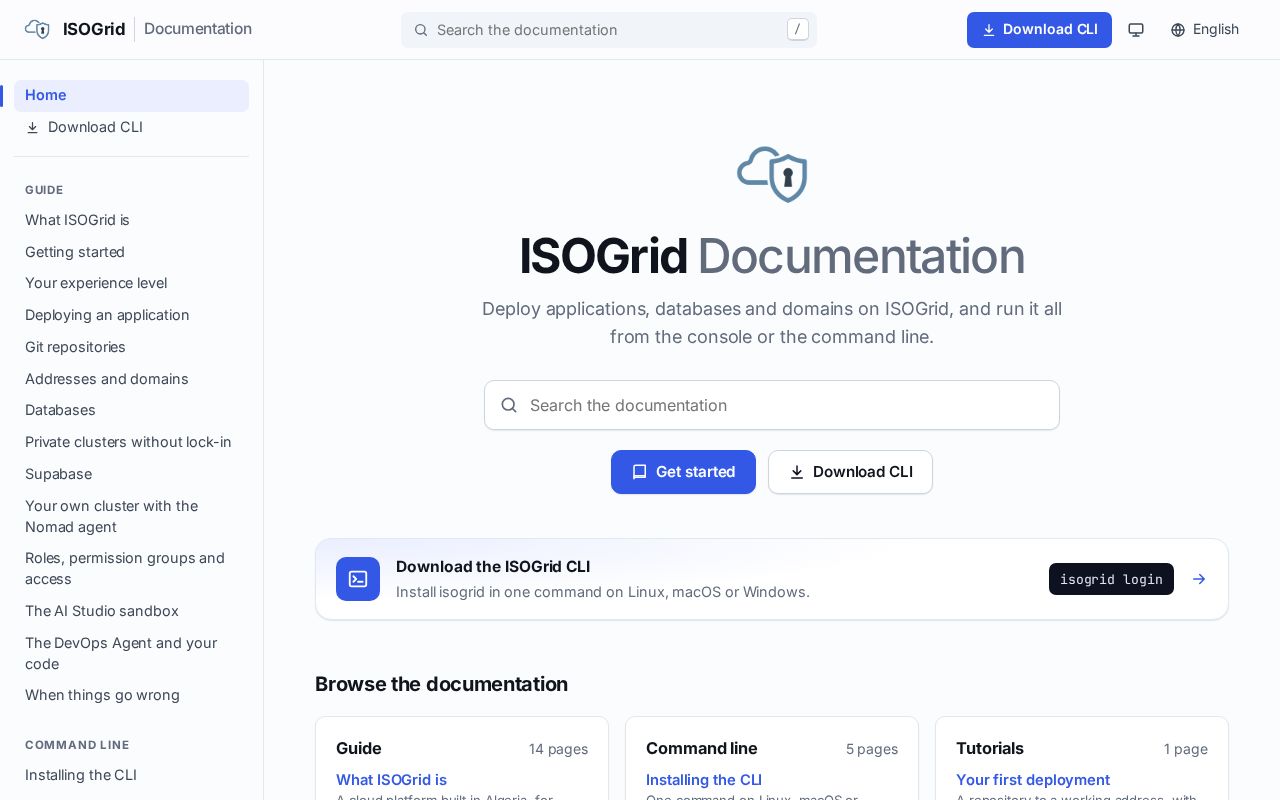1280x800 pixels.
Task: Click the globe icon next to English
Action: point(1178,30)
